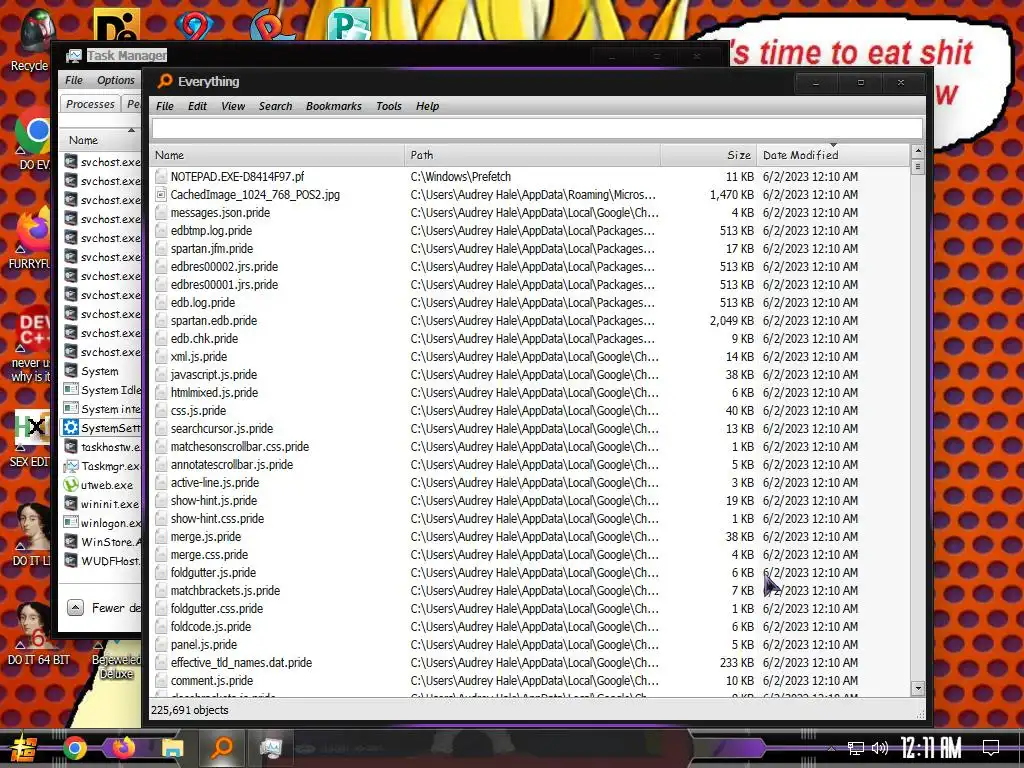
Task: Select the file icon of active-line.js.pride
Action: 161,483
